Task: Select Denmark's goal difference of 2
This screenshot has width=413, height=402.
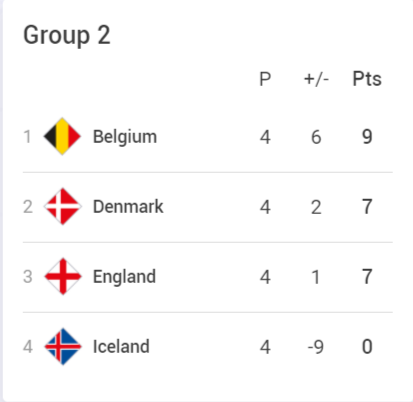Action: coord(316,207)
